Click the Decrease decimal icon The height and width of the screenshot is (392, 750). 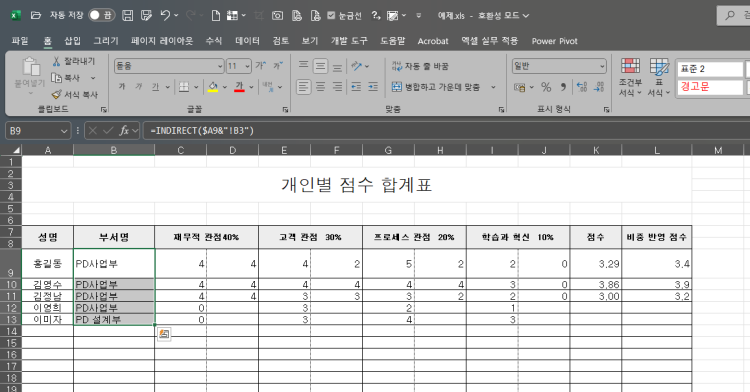click(x=599, y=87)
